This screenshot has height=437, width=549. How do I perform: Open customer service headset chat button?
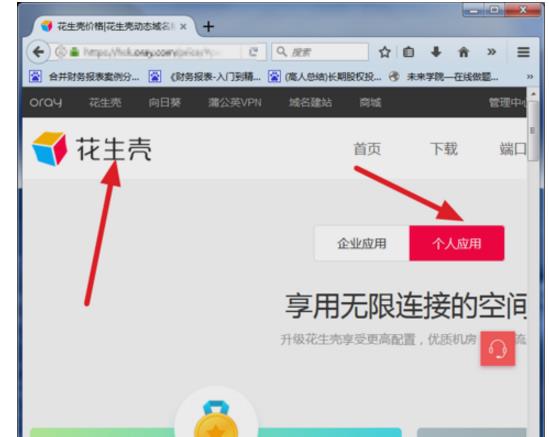[x=498, y=348]
